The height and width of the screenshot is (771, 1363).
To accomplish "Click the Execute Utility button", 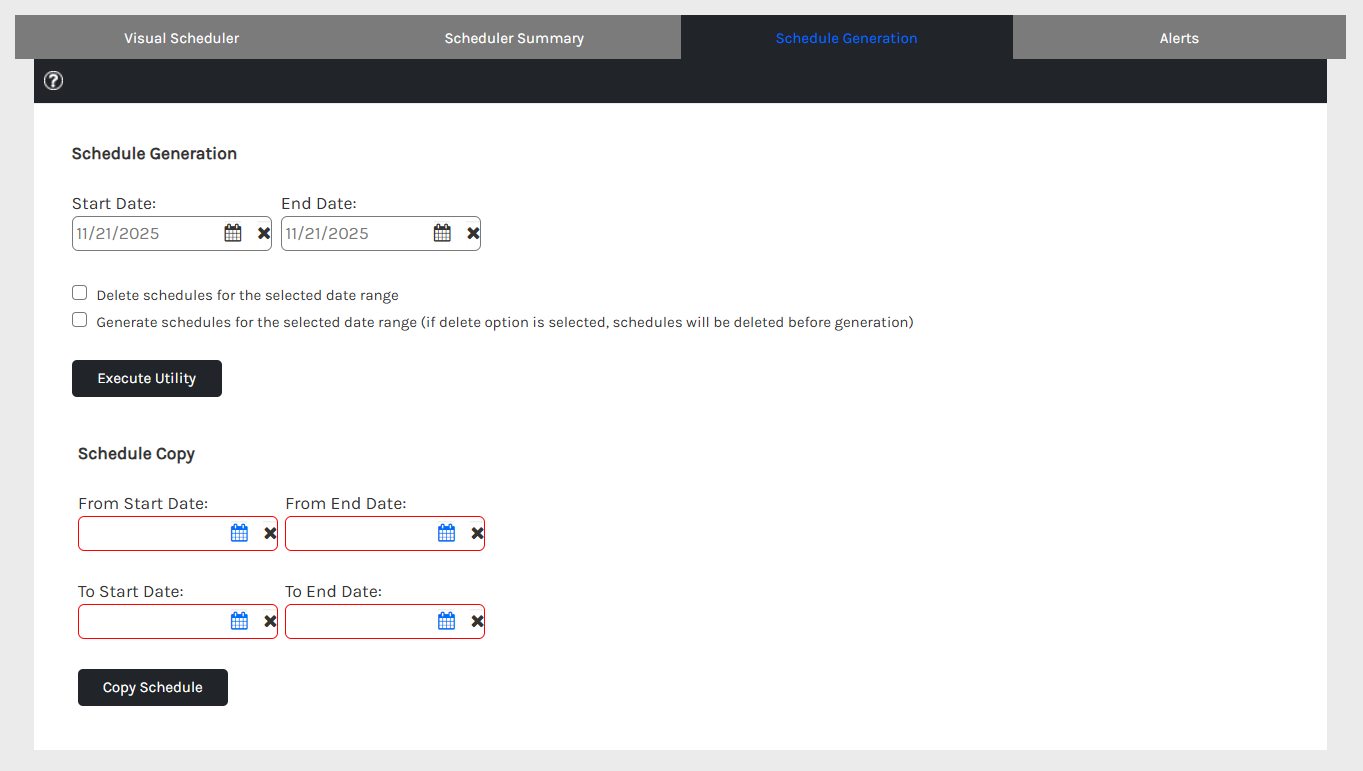I will [x=147, y=379].
